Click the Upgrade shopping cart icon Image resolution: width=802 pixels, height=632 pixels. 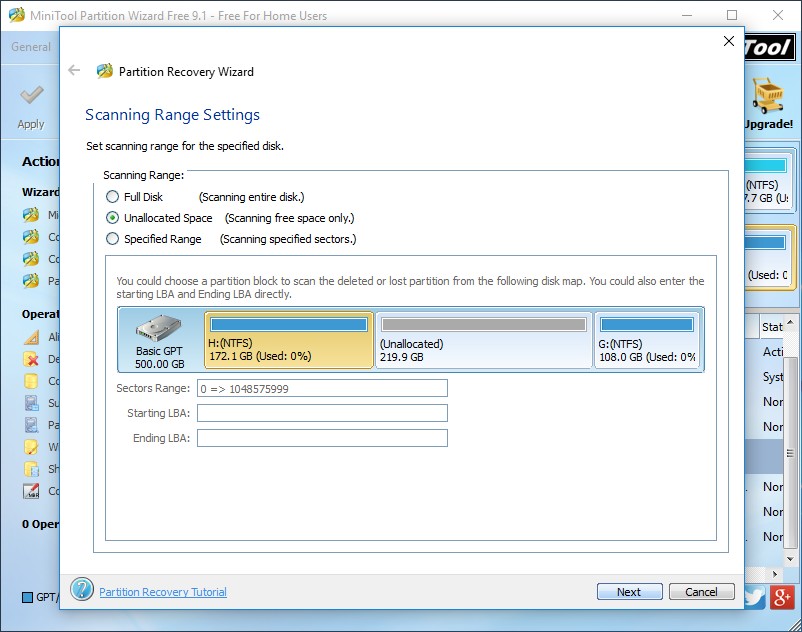(768, 97)
